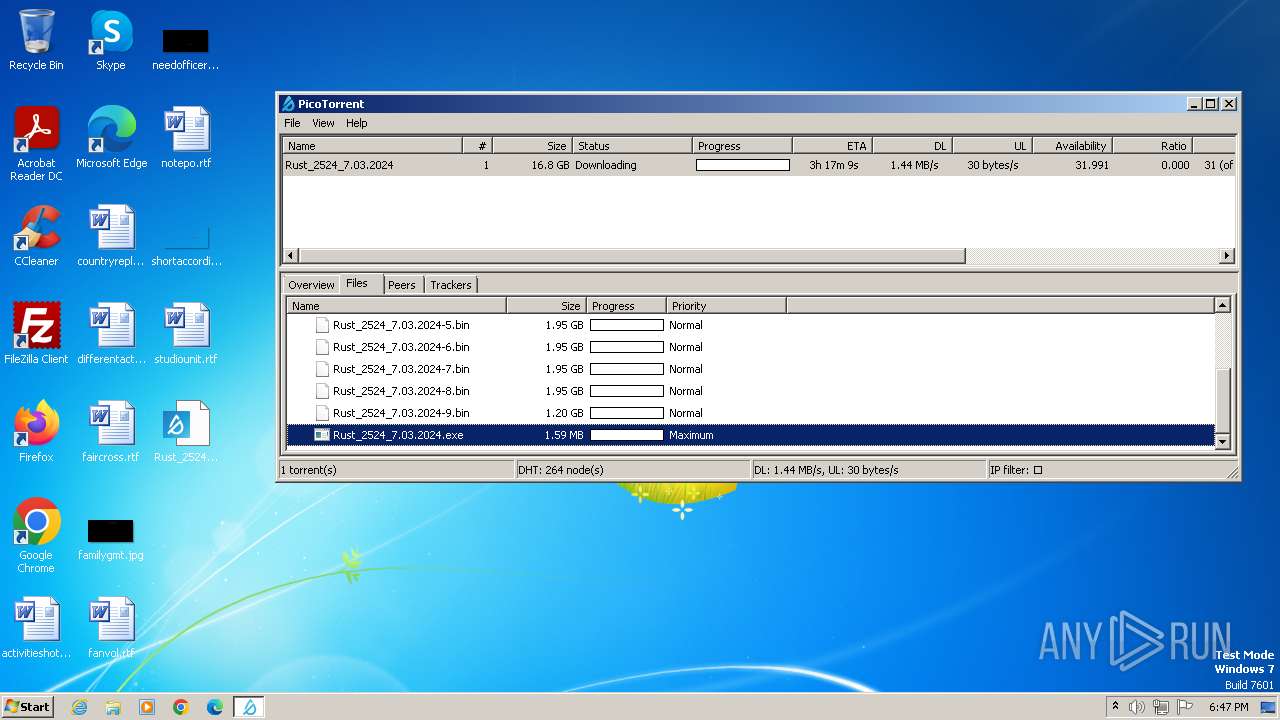Screen dimensions: 1280x720
Task: Open the Recycle Bin desktop icon
Action: (36, 40)
